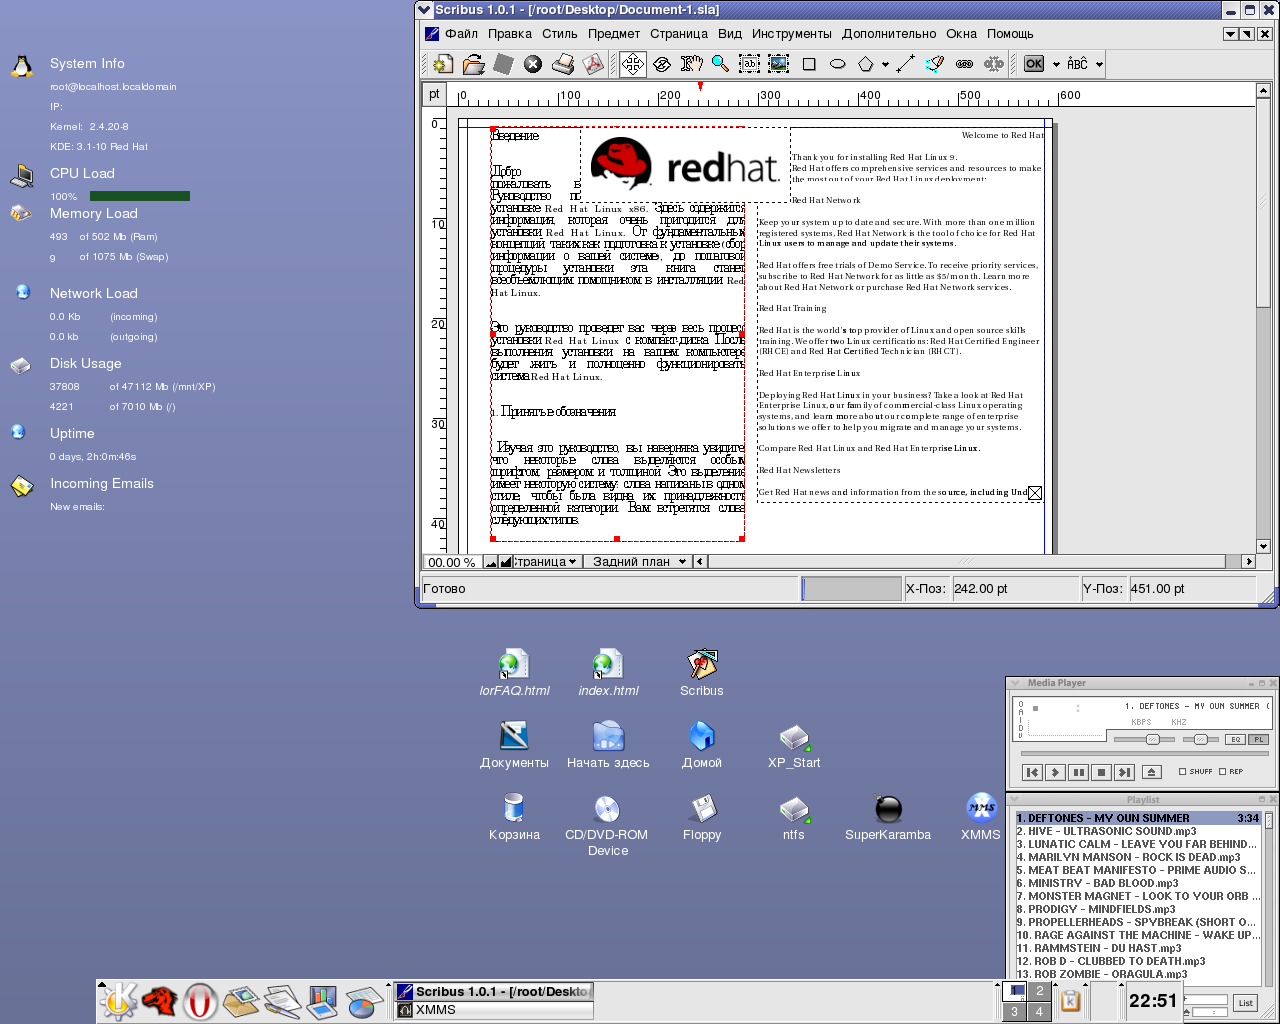The width and height of the screenshot is (1280, 1024).
Task: Open the K menu start button
Action: point(118,1001)
